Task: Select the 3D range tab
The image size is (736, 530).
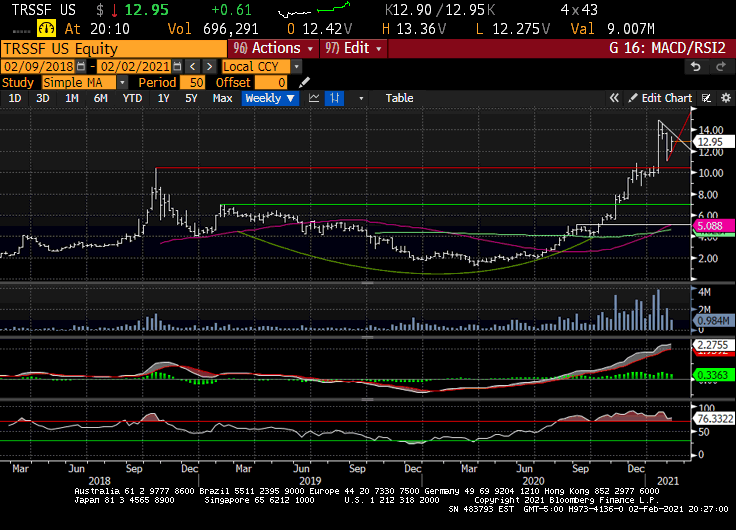Action: 43,98
